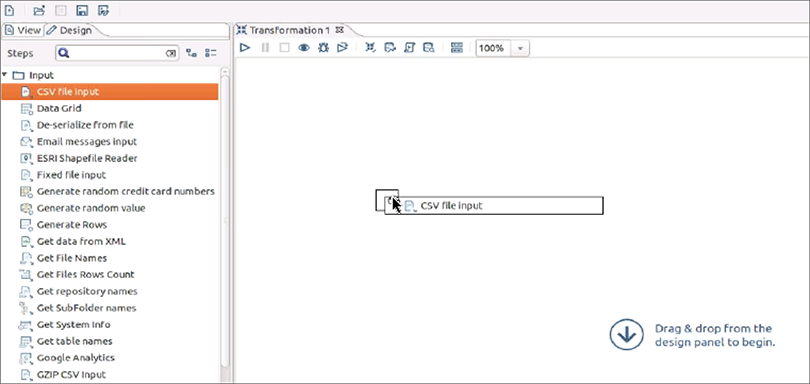This screenshot has height=384, width=810.
Task: Select Email messages input step
Action: (x=87, y=142)
